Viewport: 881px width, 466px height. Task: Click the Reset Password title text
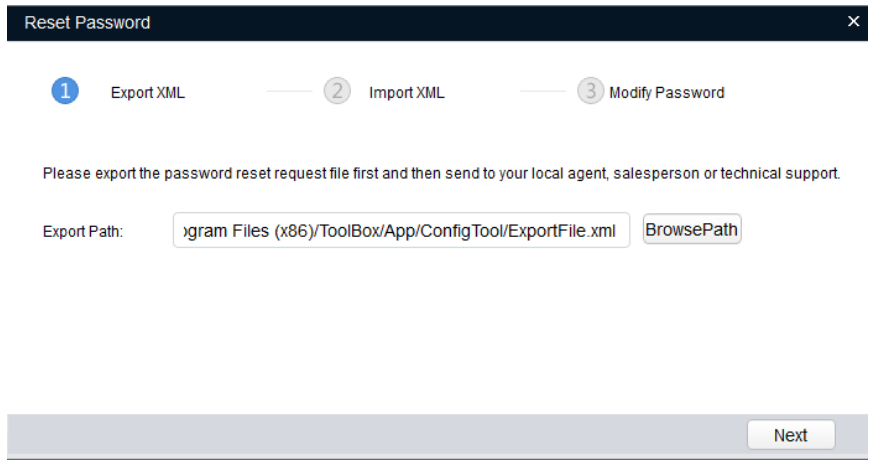[x=87, y=22]
